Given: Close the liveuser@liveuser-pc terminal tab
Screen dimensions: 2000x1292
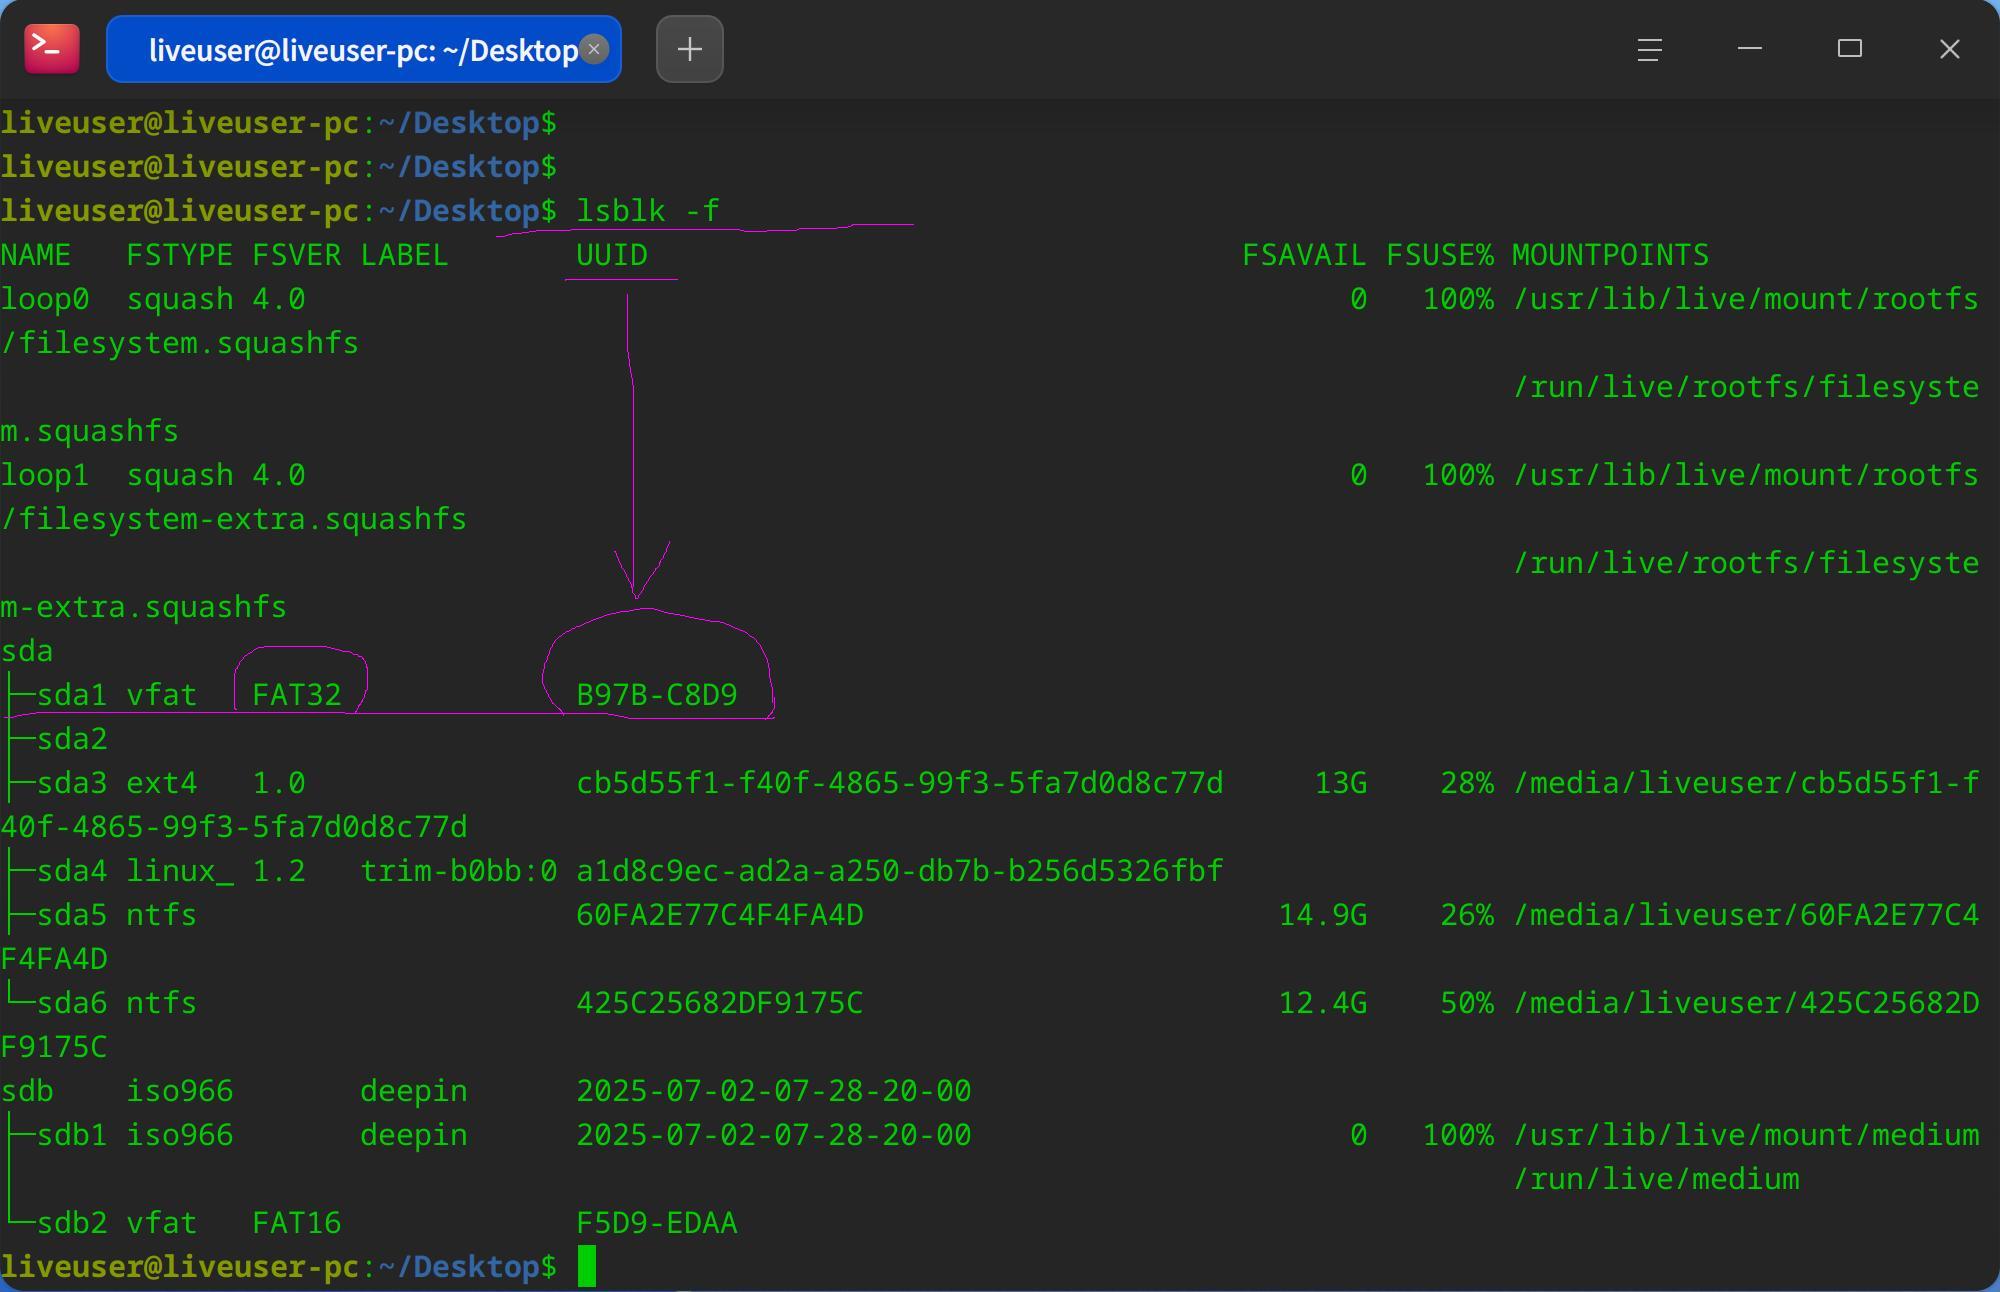Looking at the screenshot, I should tap(594, 49).
